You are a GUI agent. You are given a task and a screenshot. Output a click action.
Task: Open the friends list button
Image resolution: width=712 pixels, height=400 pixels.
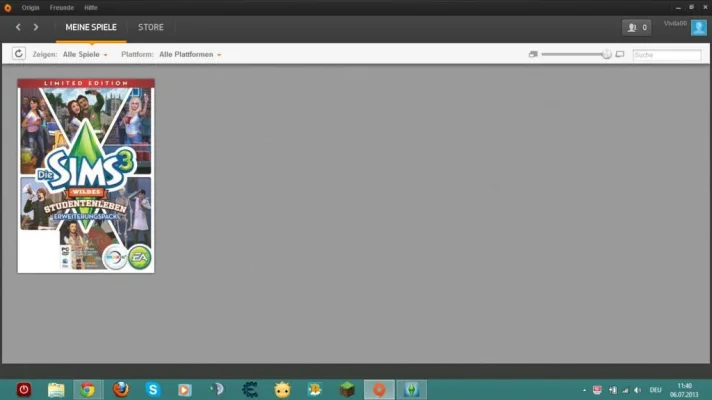point(637,27)
